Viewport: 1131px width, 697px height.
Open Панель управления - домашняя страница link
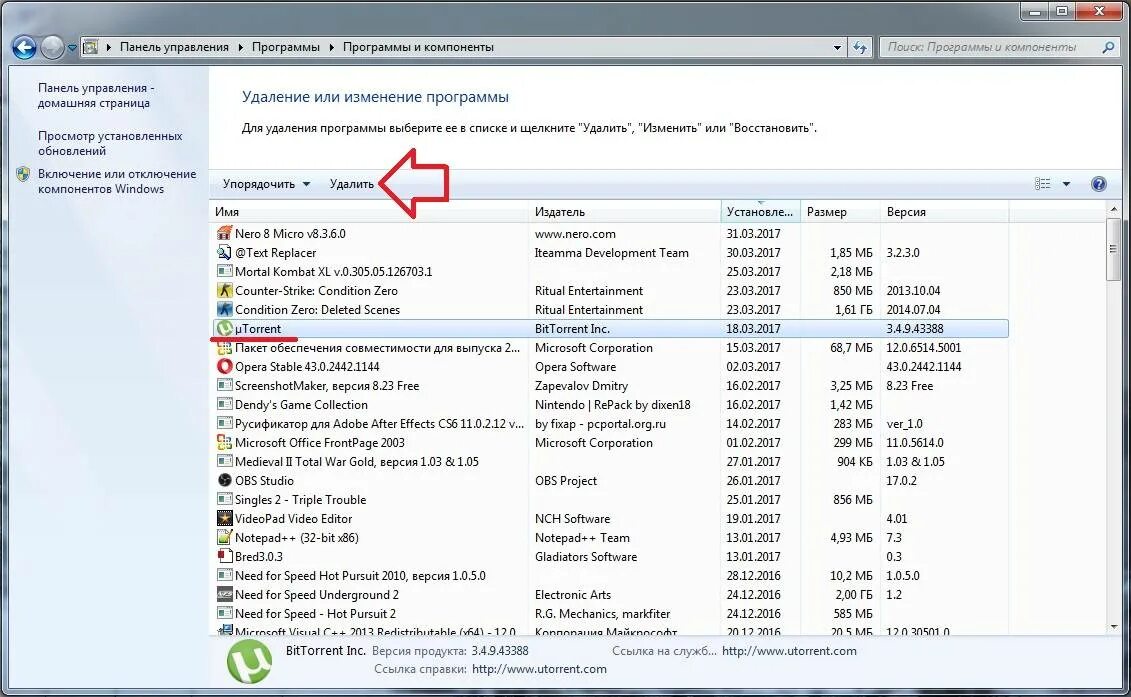click(96, 95)
